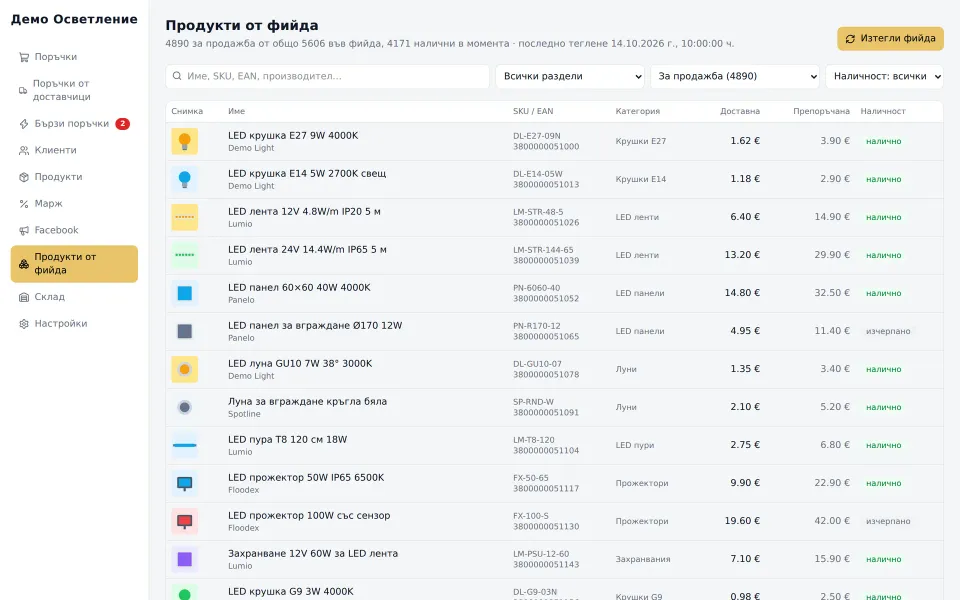Image resolution: width=960 pixels, height=600 pixels.
Task: Click the Наличност column header
Action: point(883,111)
